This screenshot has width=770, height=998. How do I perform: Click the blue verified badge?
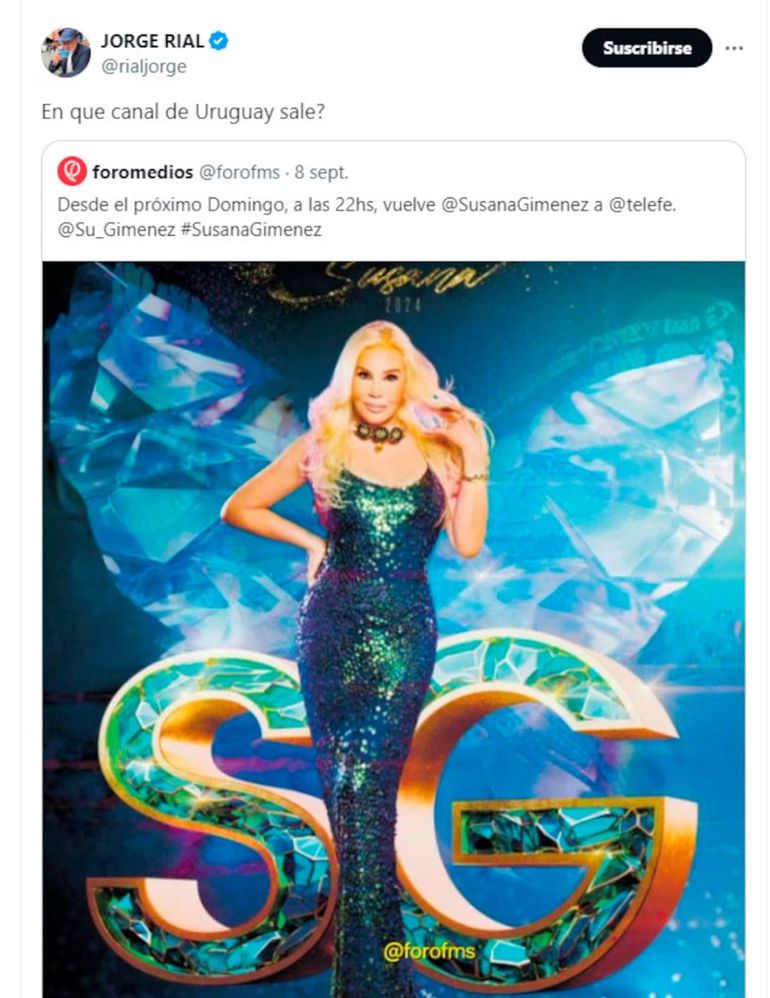219,41
